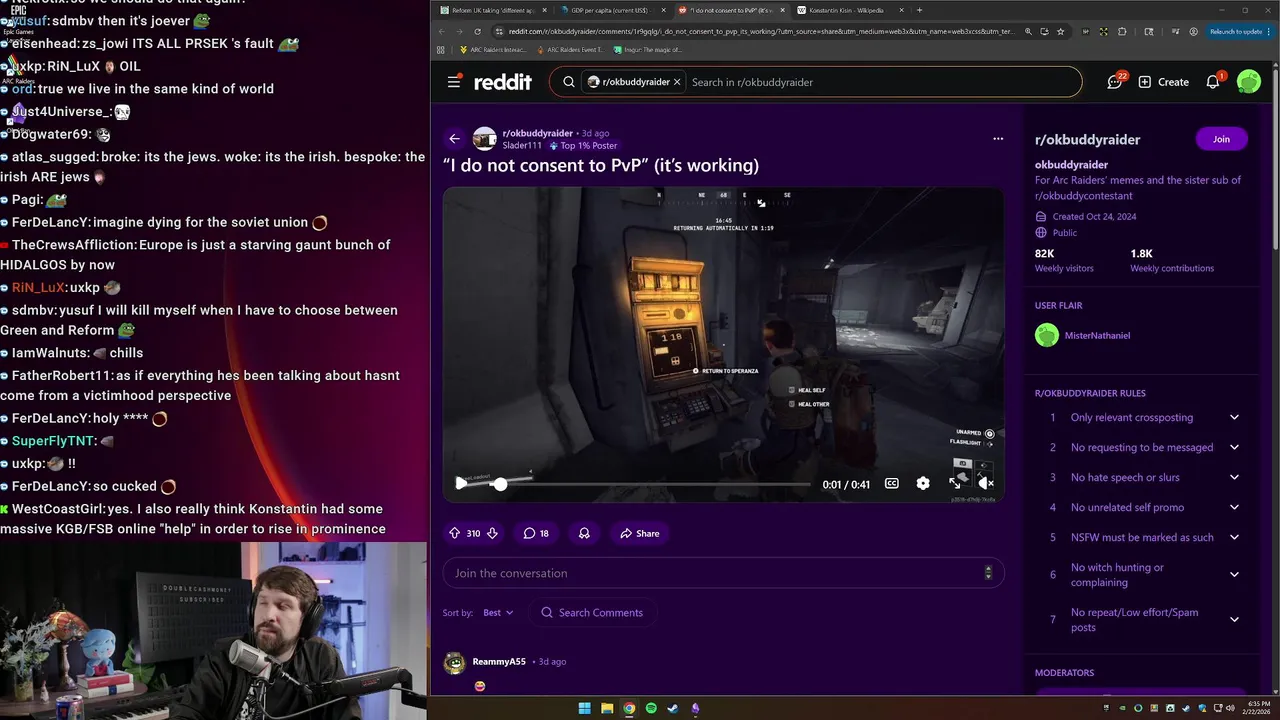Open a new browser tab
This screenshot has height=720, width=1280.
click(x=919, y=10)
